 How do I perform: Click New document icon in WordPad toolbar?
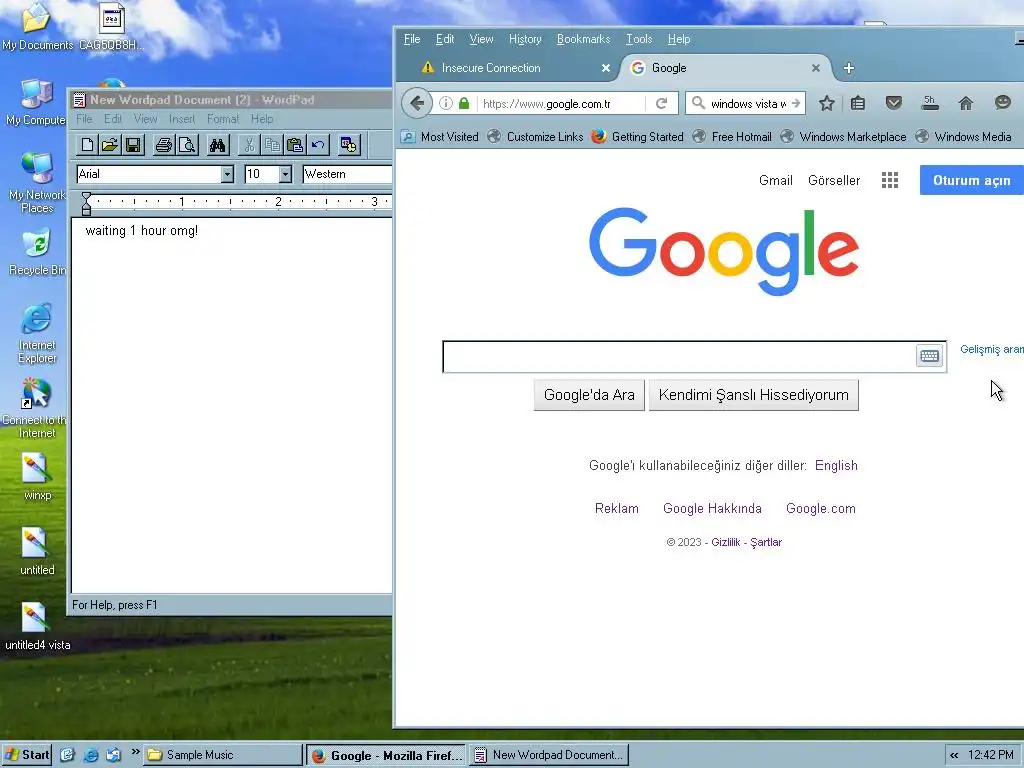pos(87,145)
